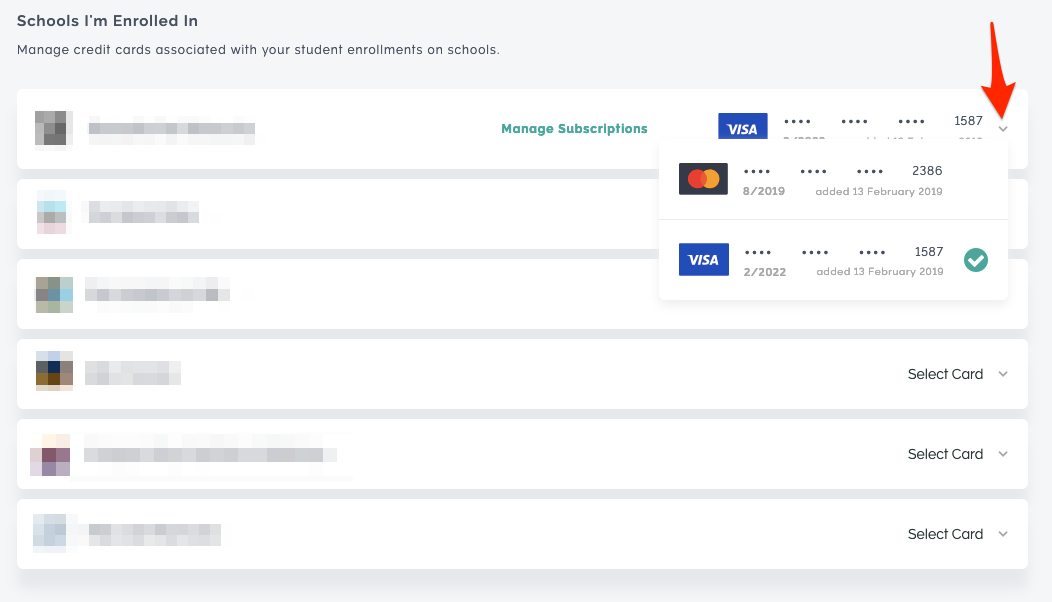The width and height of the screenshot is (1052, 602).
Task: Click the Mastercard logo icon
Action: pyautogui.click(x=703, y=179)
